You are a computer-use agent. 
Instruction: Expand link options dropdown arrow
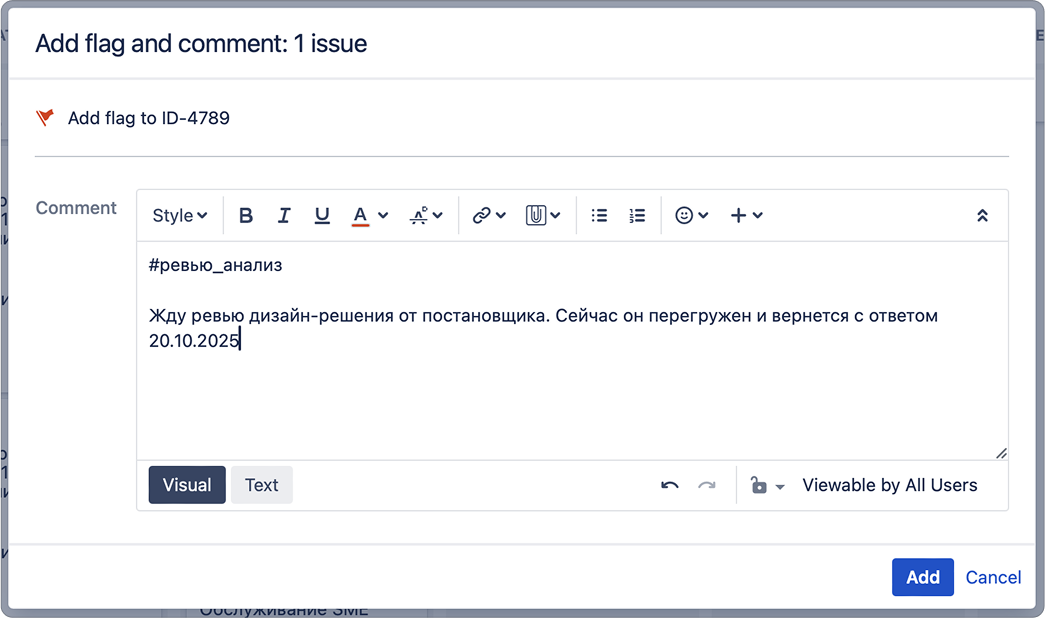[x=501, y=215]
